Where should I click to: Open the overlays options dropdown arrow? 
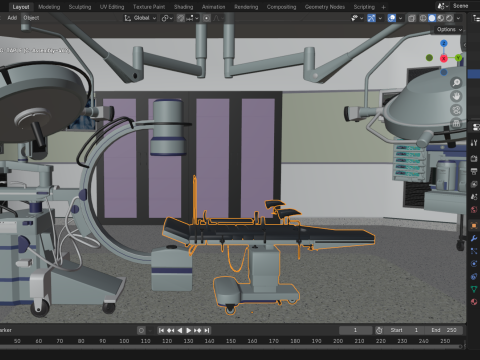point(400,18)
